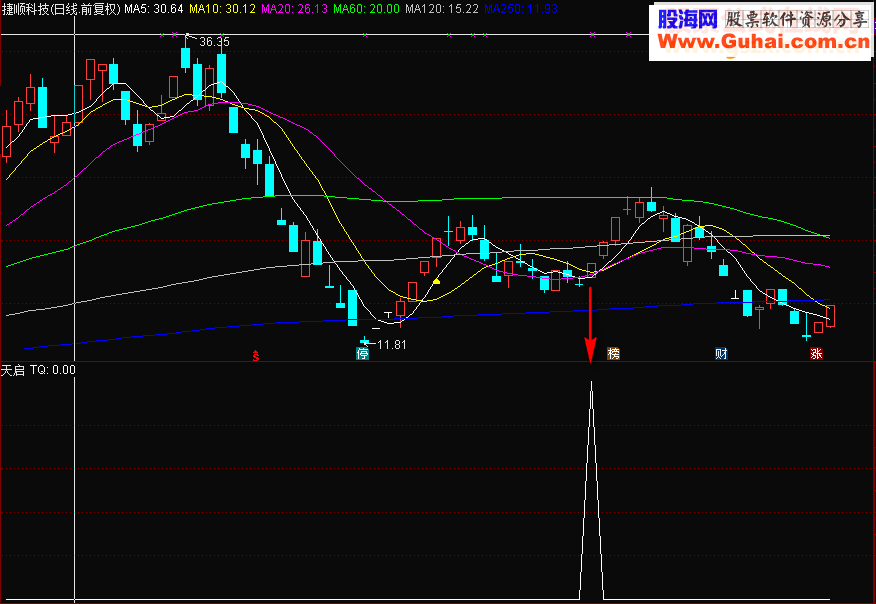Click the red S signal marker
The image size is (876, 604).
click(x=256, y=355)
